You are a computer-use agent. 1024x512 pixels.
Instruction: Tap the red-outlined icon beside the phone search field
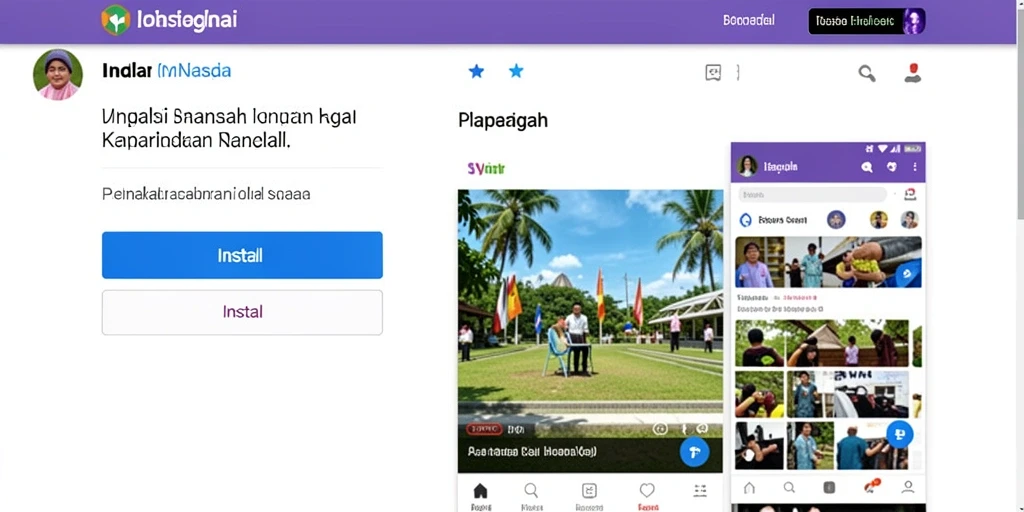click(910, 194)
